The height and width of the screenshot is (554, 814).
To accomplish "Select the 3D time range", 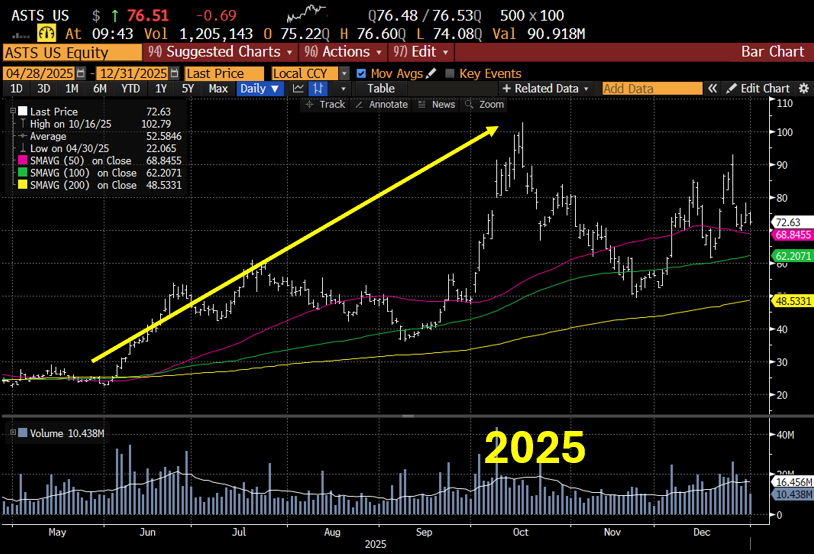I will tap(44, 88).
